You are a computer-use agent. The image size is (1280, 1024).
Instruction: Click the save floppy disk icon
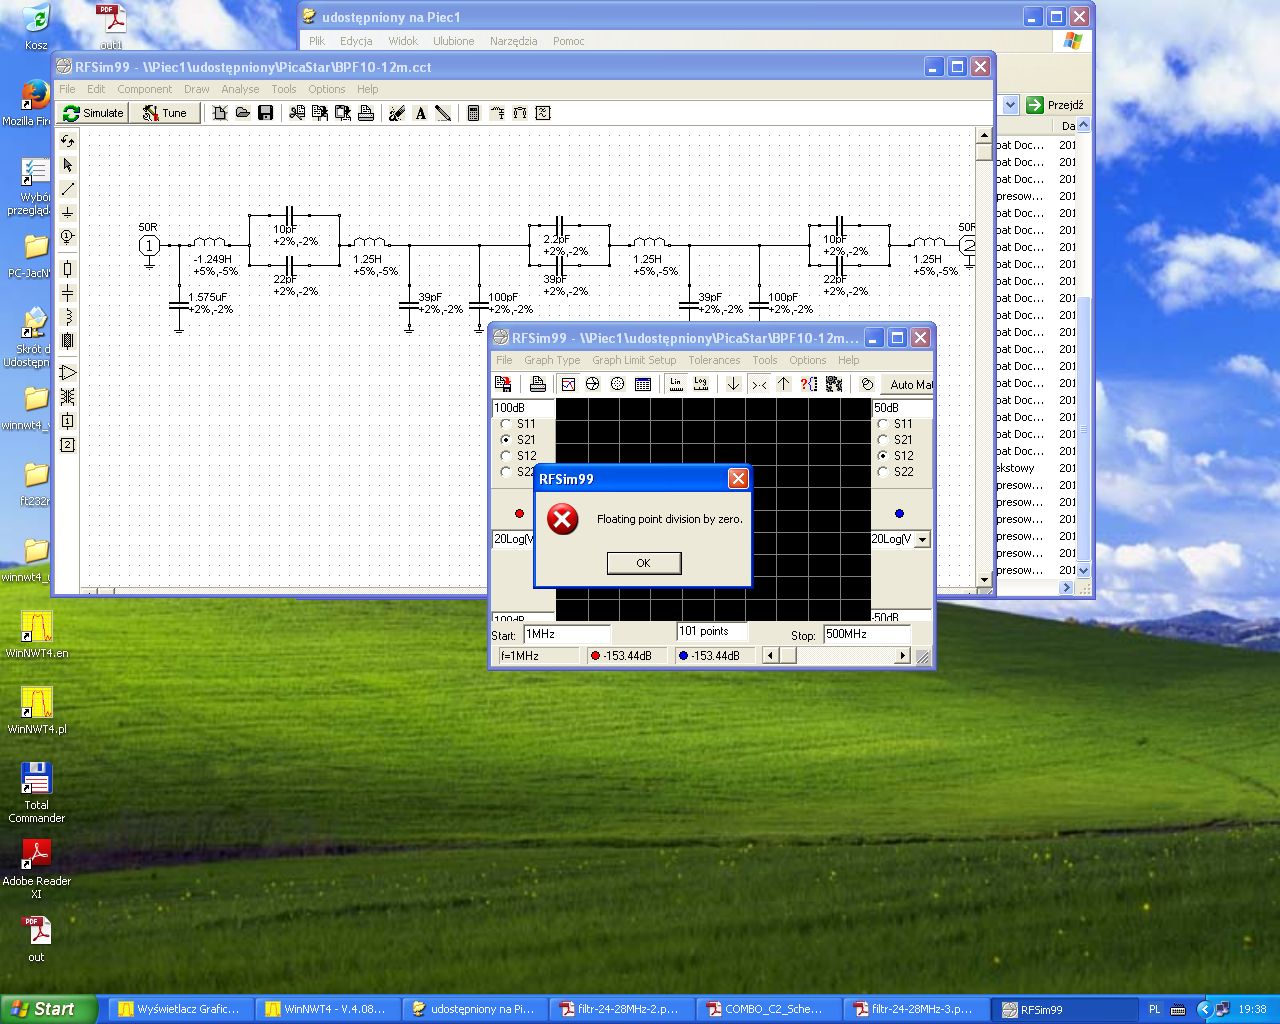click(x=265, y=113)
